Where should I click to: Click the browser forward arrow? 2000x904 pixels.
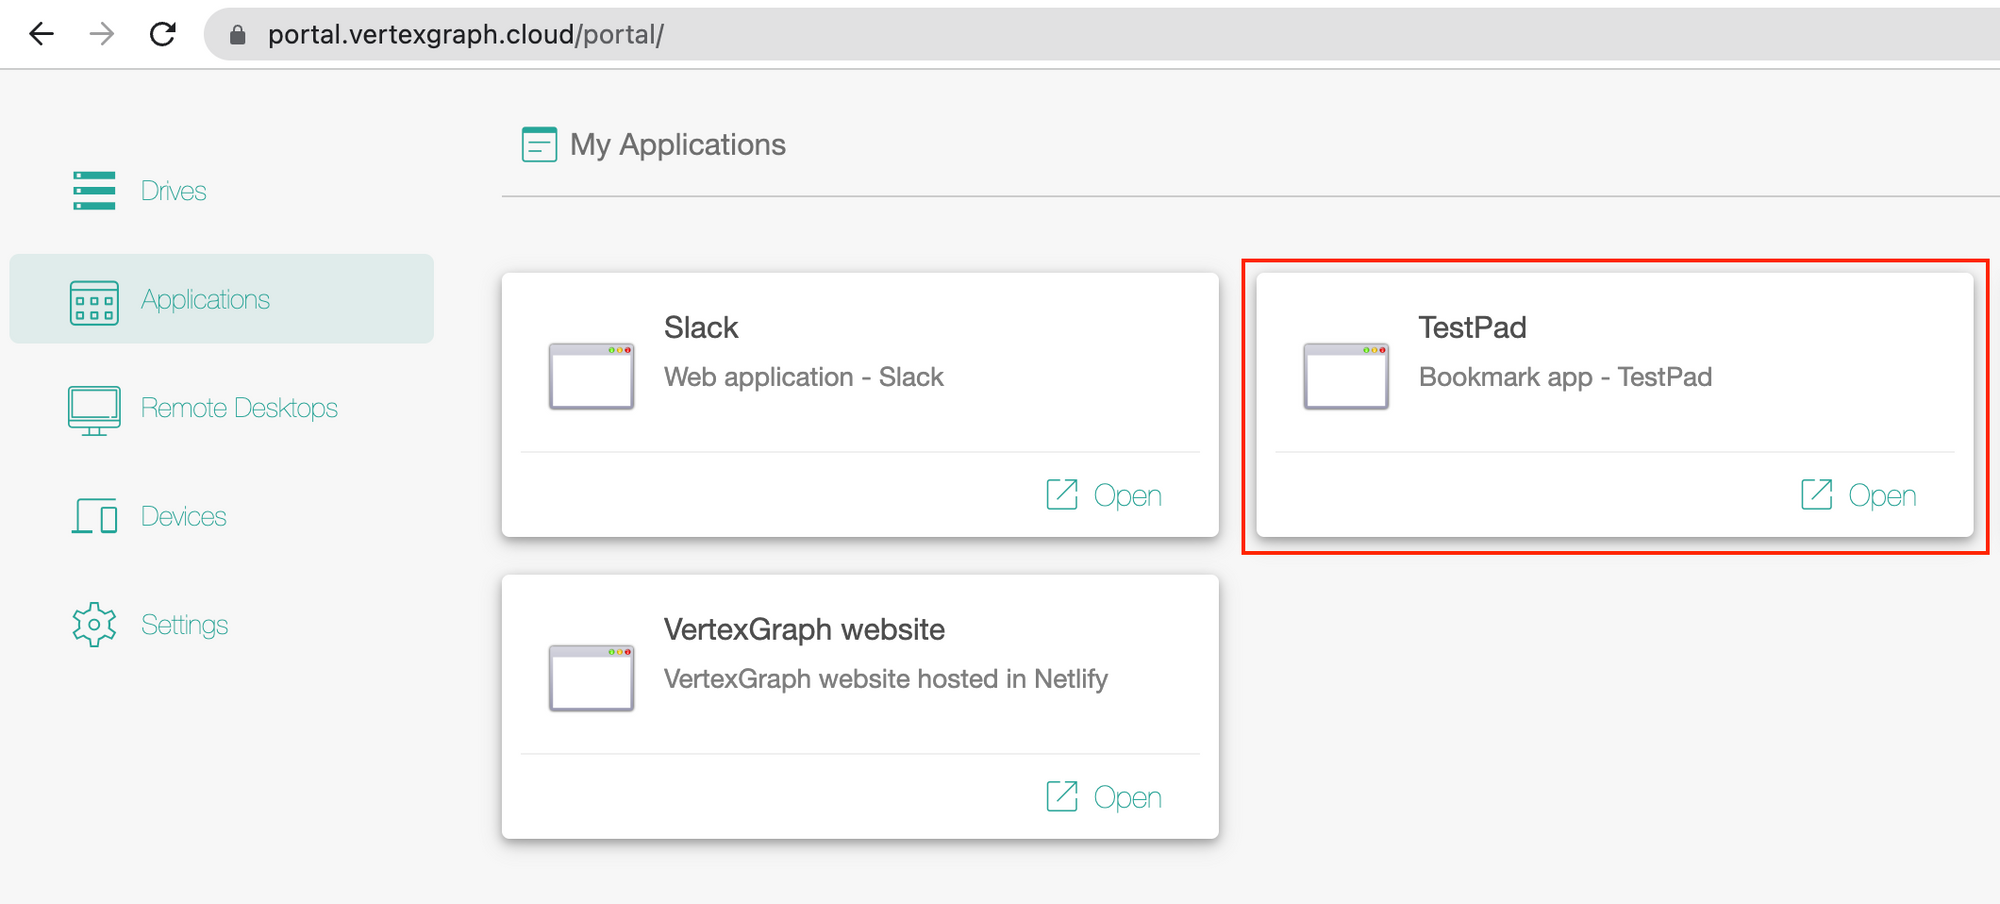pyautogui.click(x=101, y=34)
